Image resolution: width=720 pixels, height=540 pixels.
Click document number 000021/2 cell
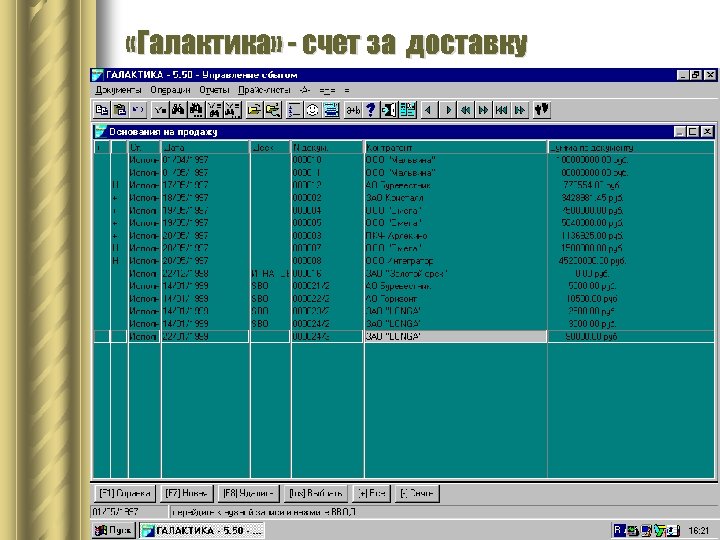327,286
